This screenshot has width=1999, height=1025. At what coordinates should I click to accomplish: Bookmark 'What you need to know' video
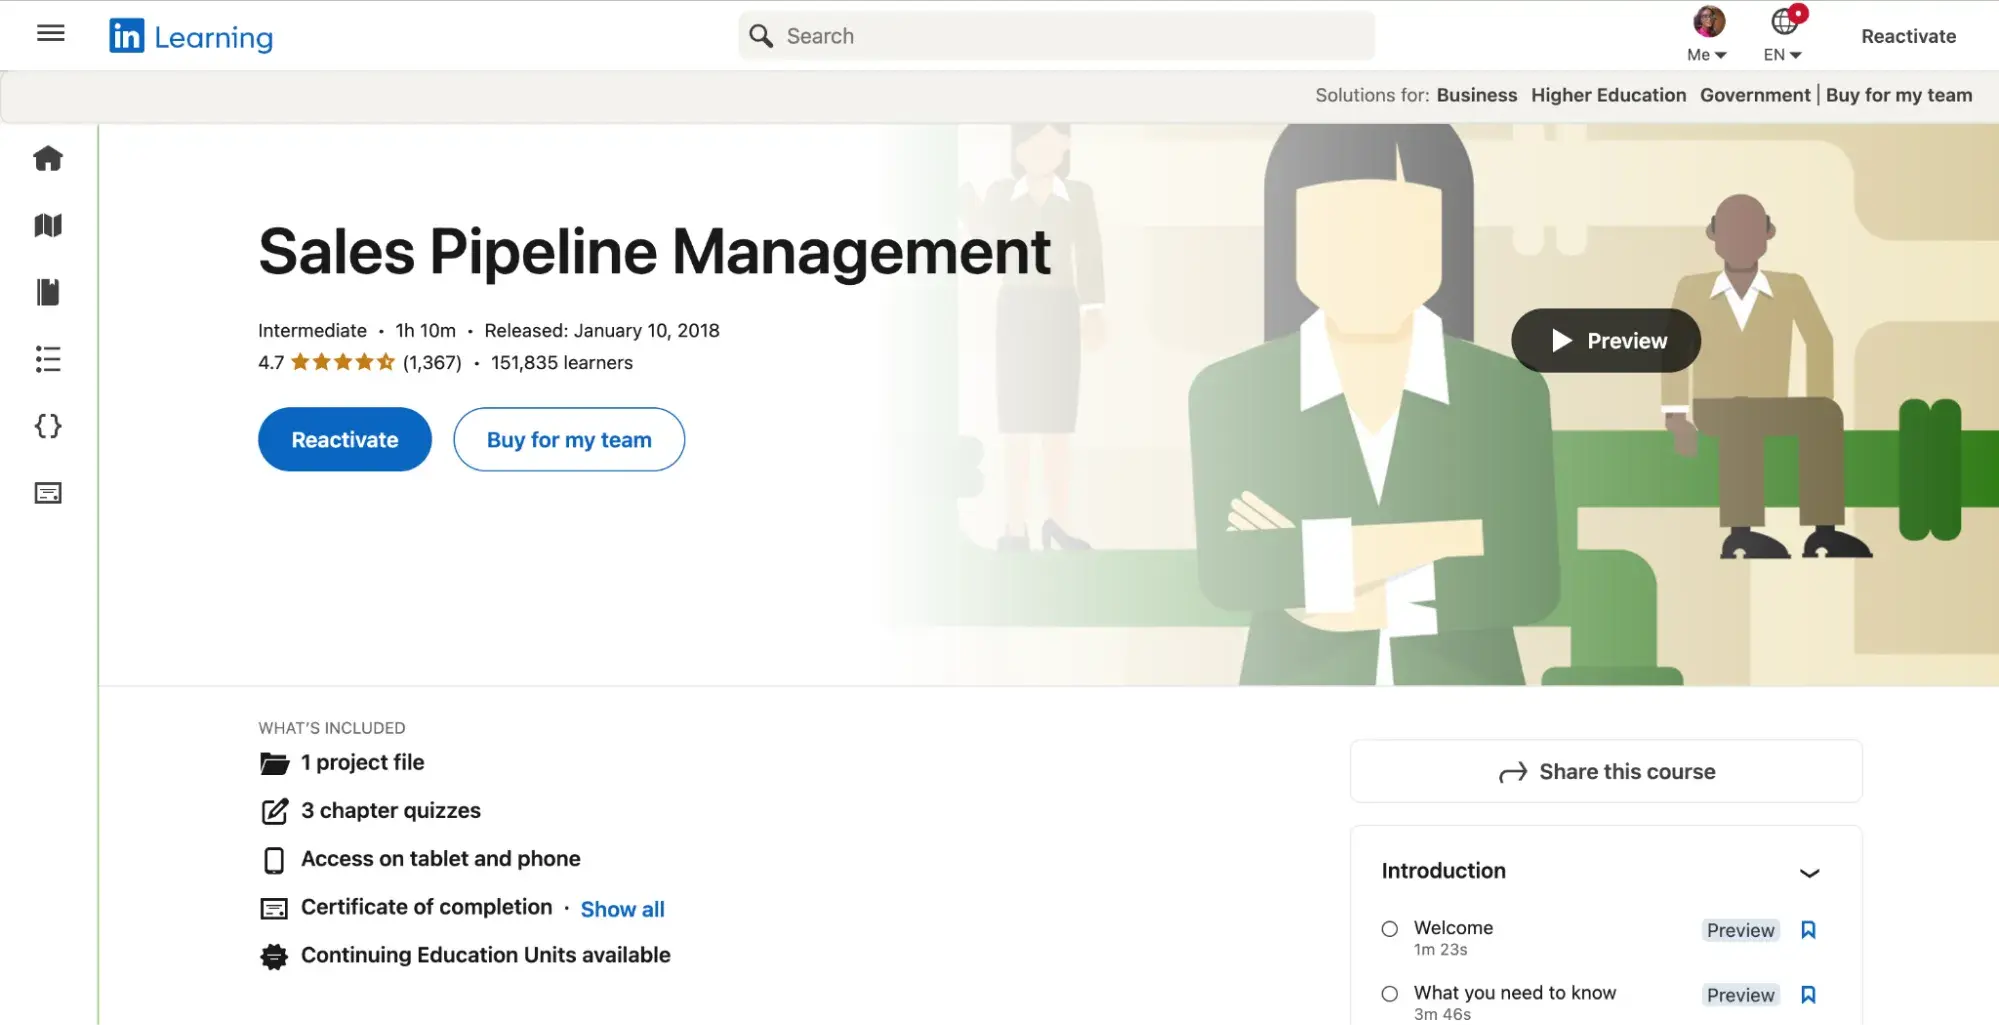coord(1808,995)
